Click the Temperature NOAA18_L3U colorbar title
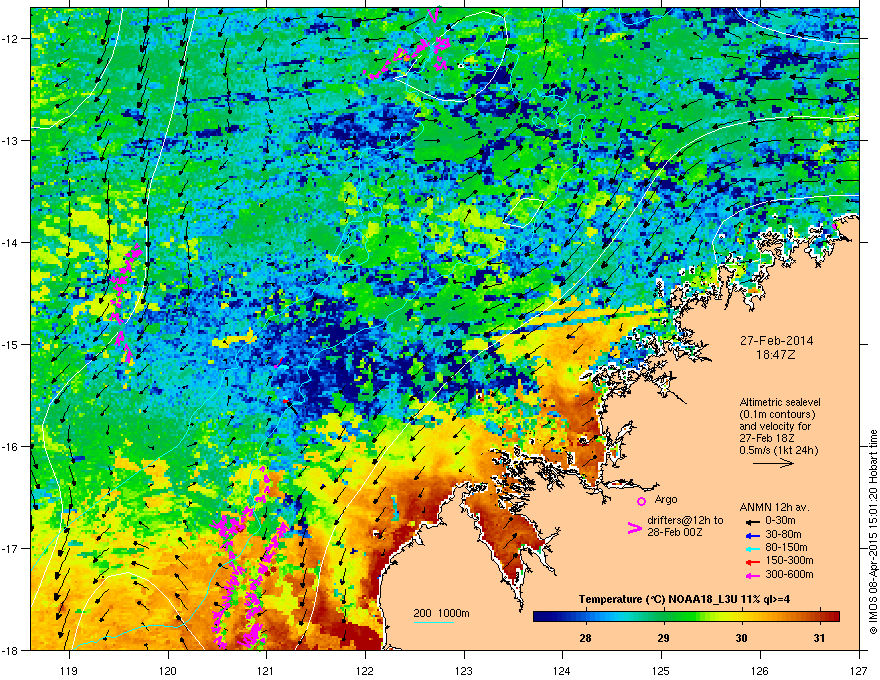 [684, 599]
